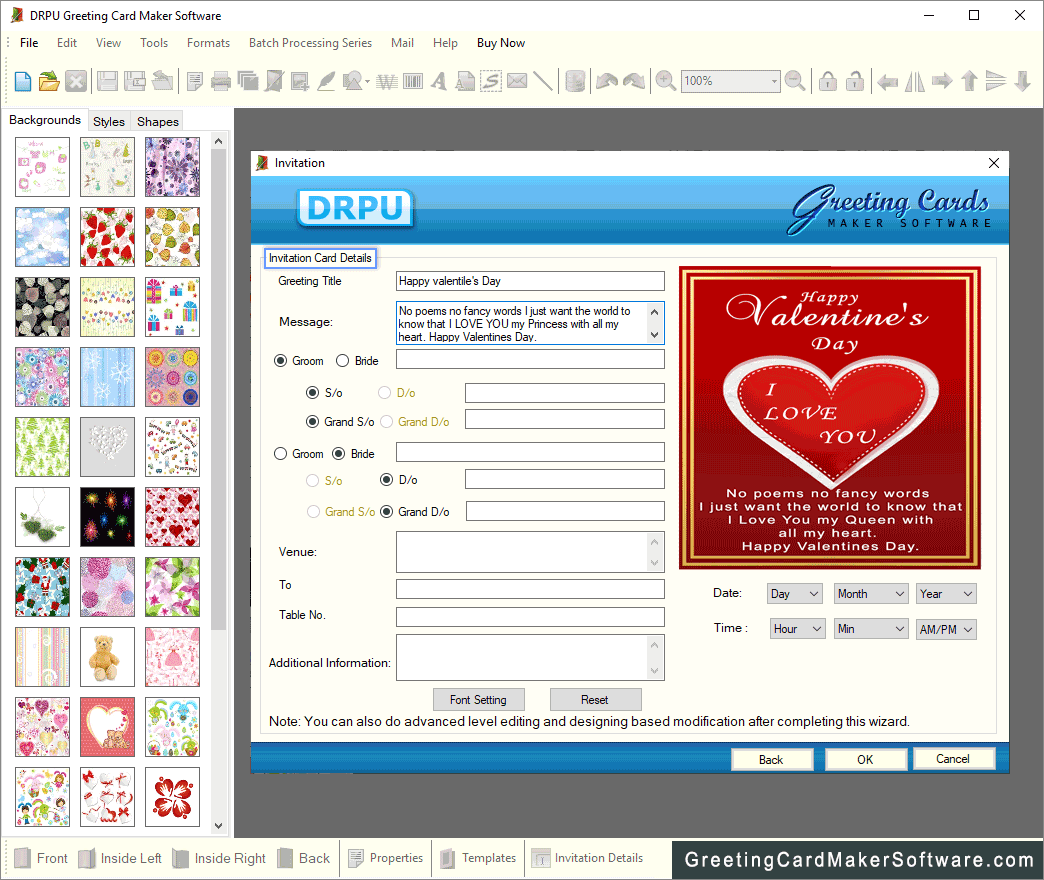
Task: Open the Year date dropdown
Action: click(946, 594)
